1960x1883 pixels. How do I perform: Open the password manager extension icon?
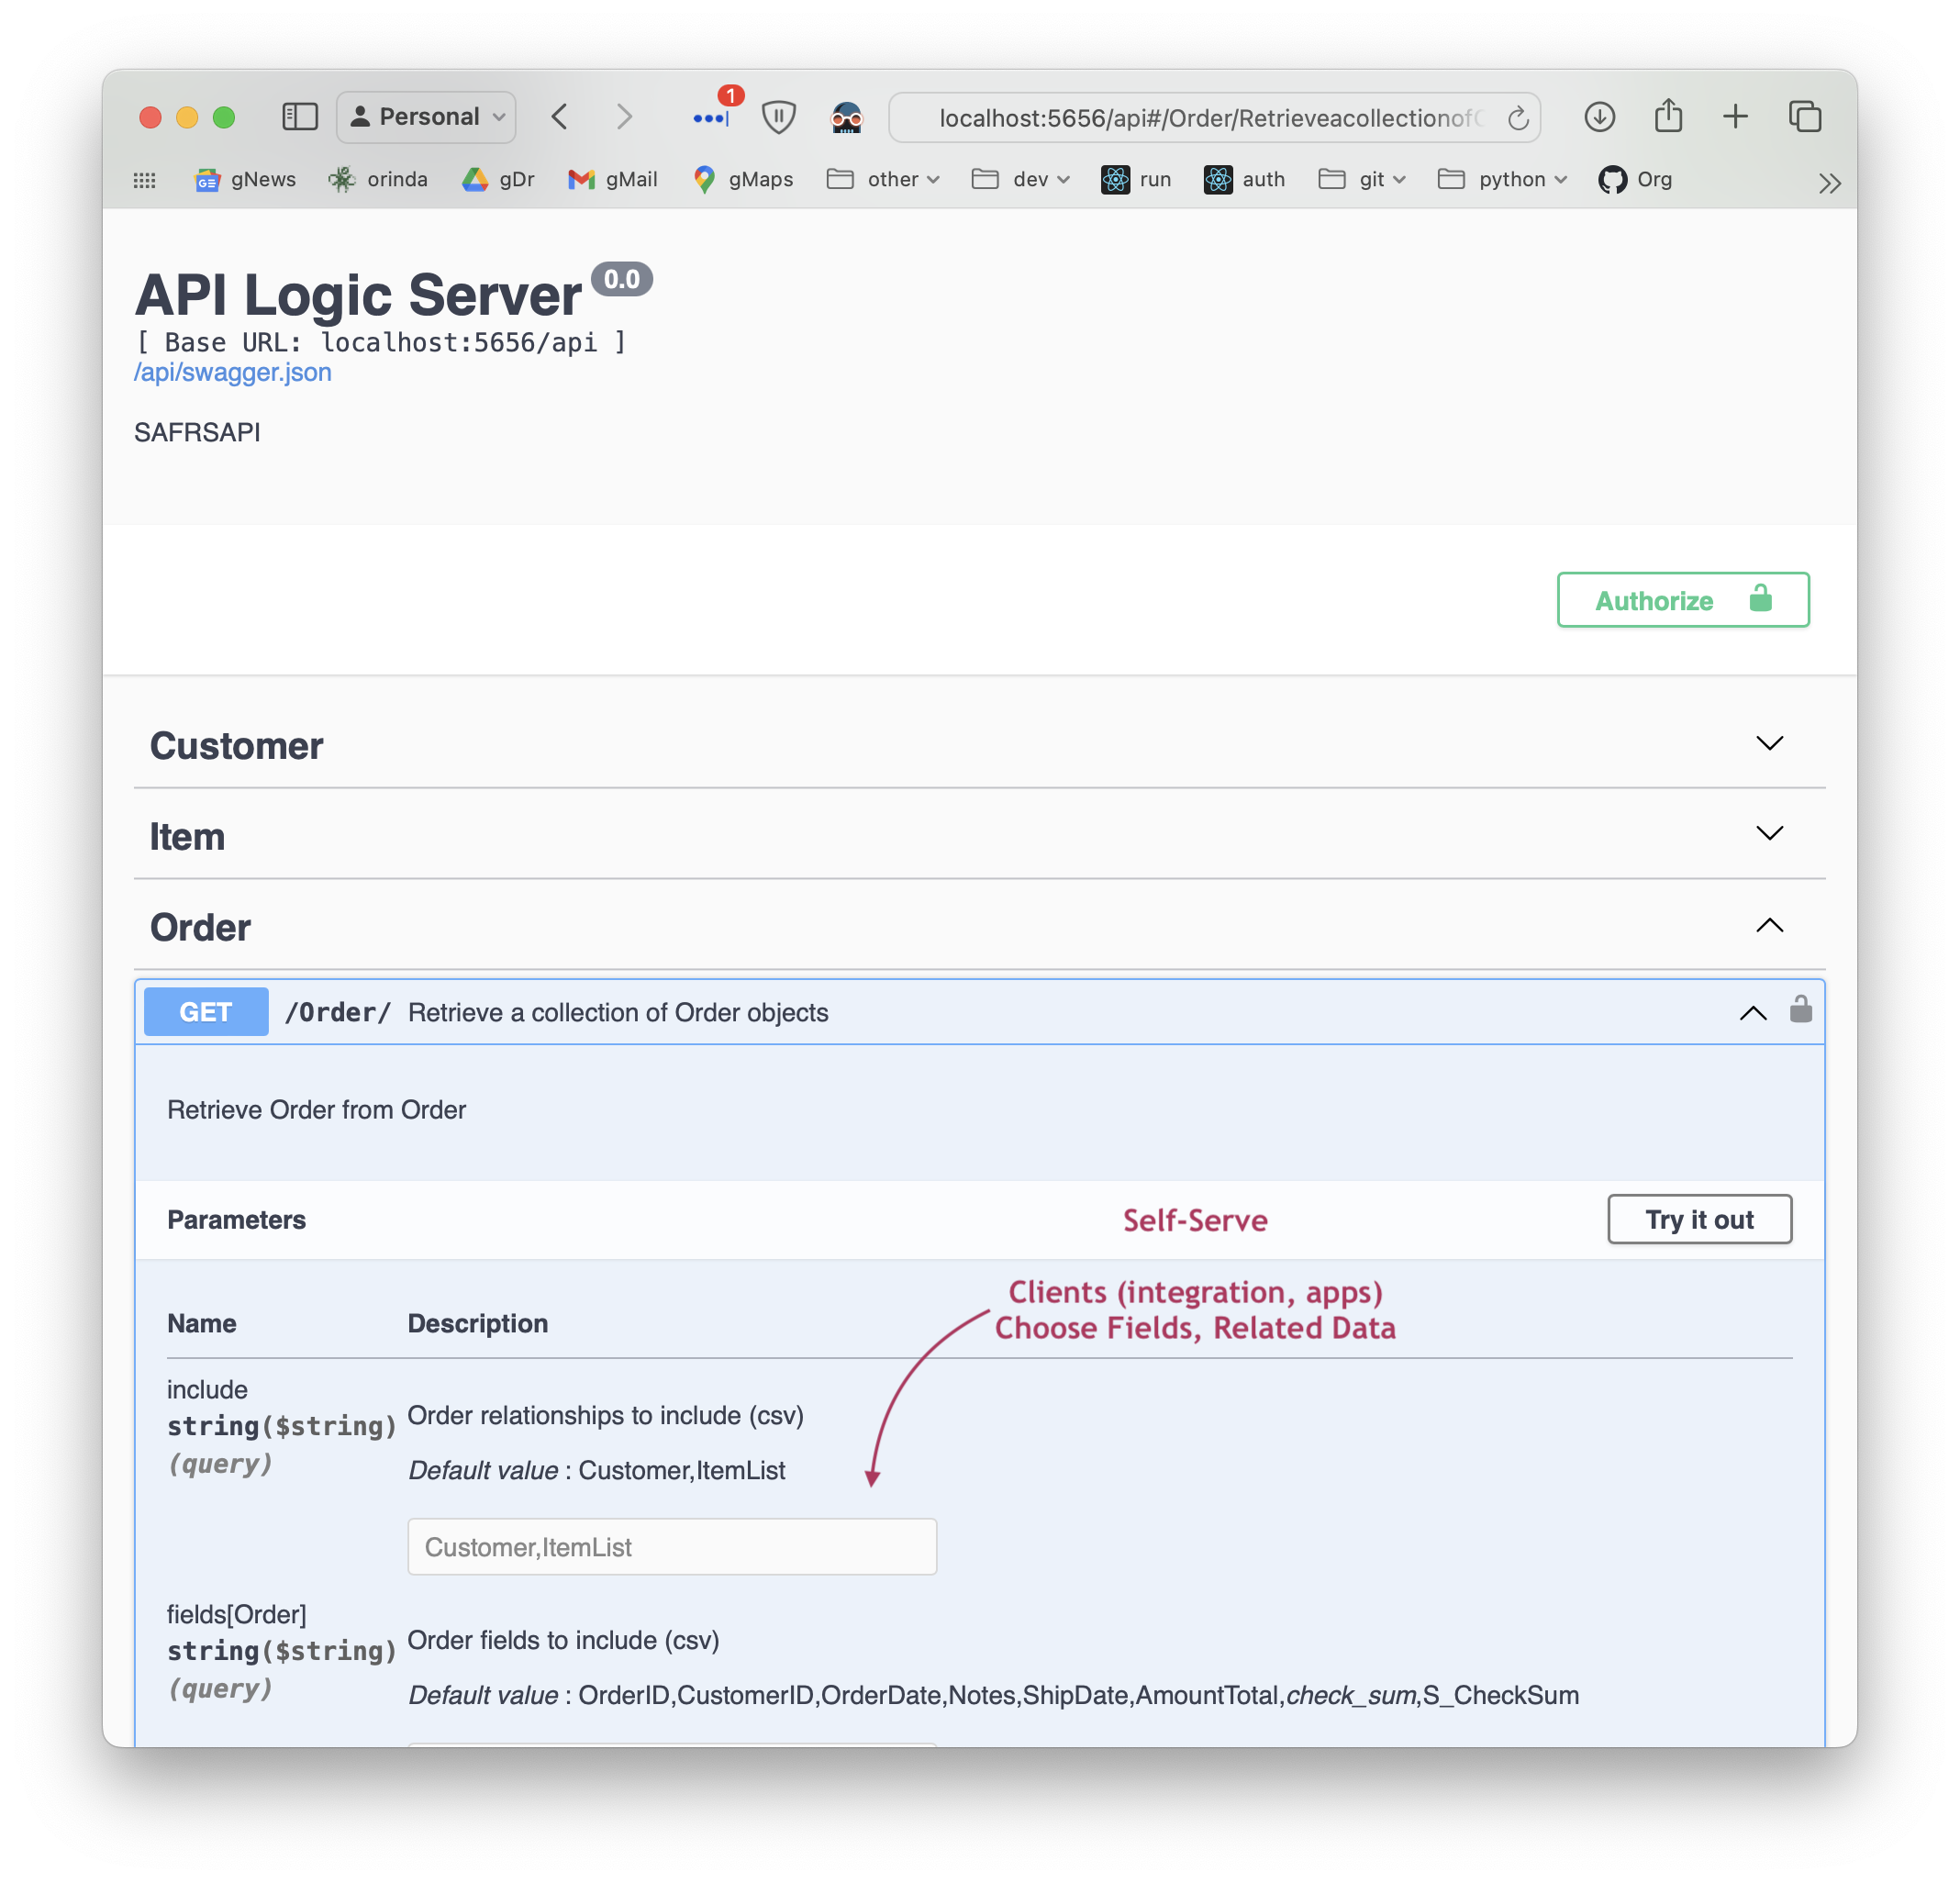pyautogui.click(x=712, y=117)
